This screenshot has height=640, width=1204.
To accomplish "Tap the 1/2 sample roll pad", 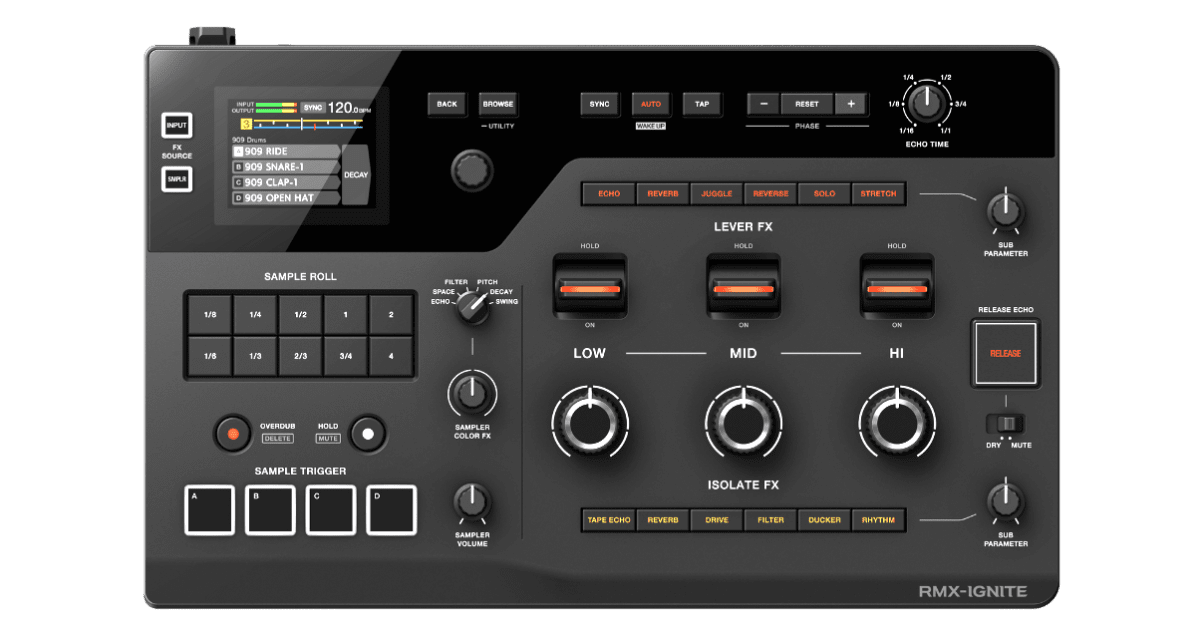I will click(x=300, y=314).
